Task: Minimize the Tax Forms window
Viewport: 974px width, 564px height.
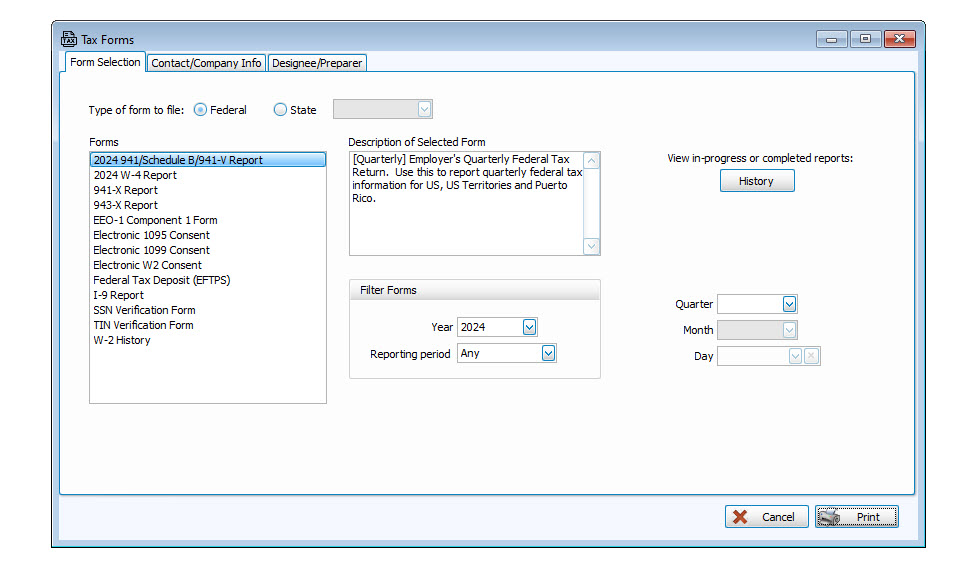Action: click(x=831, y=39)
